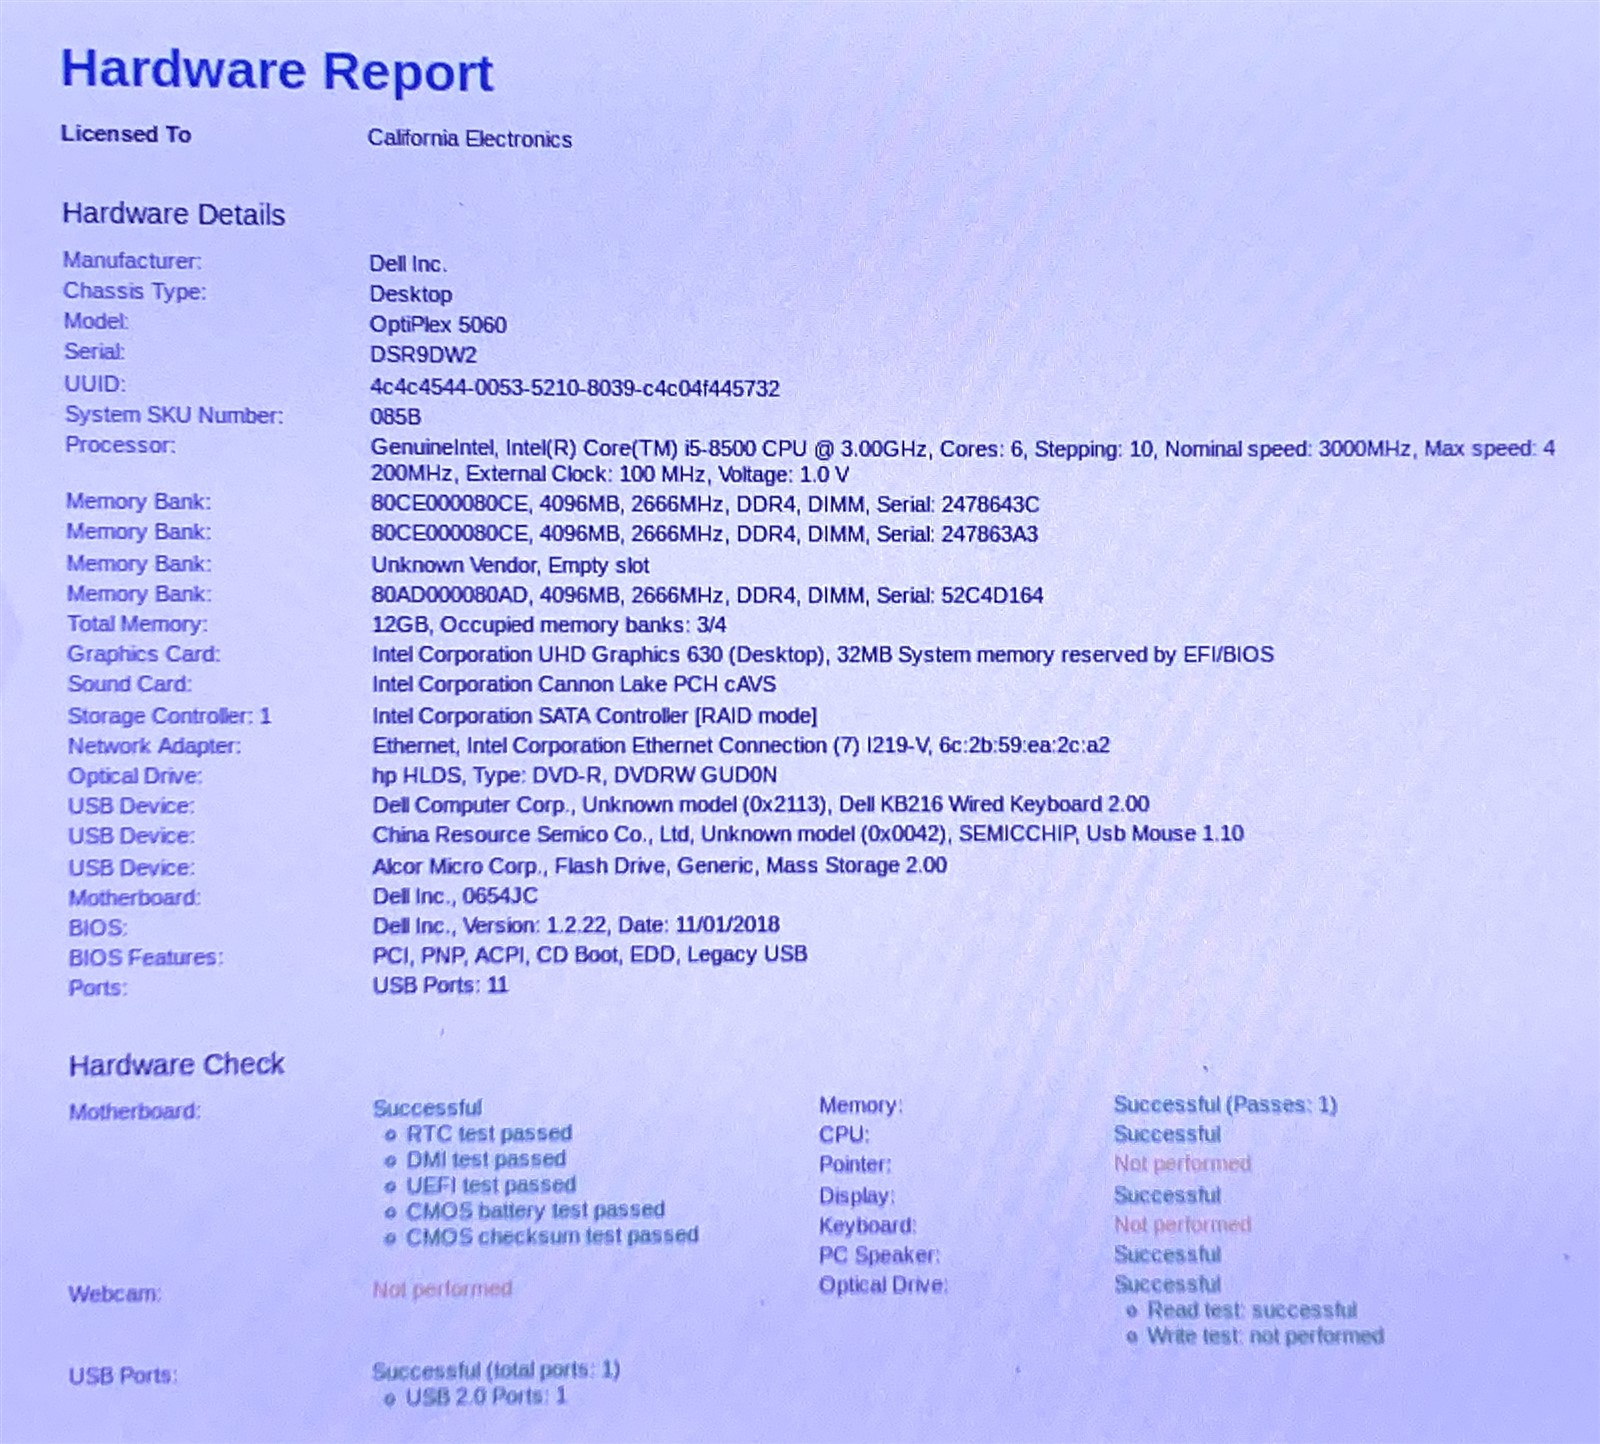Select 'California Electronics' licensee text

tap(469, 139)
